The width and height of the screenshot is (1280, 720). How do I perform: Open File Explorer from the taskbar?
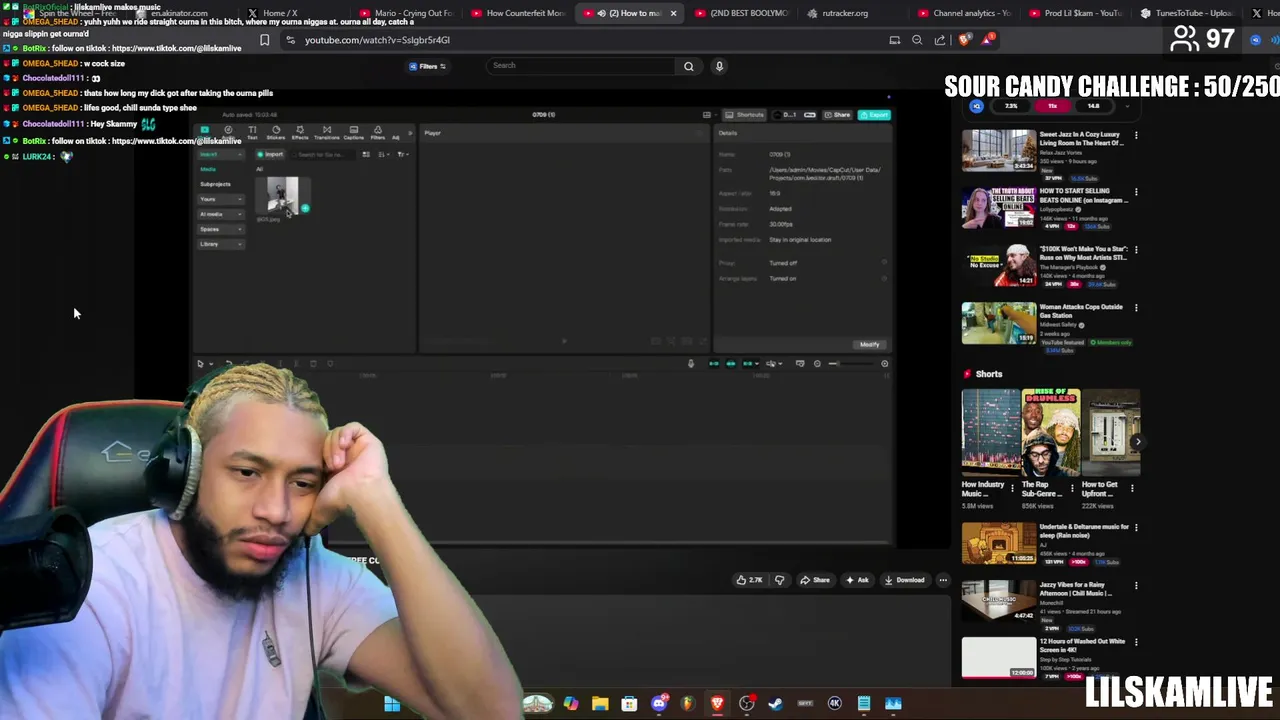click(600, 704)
